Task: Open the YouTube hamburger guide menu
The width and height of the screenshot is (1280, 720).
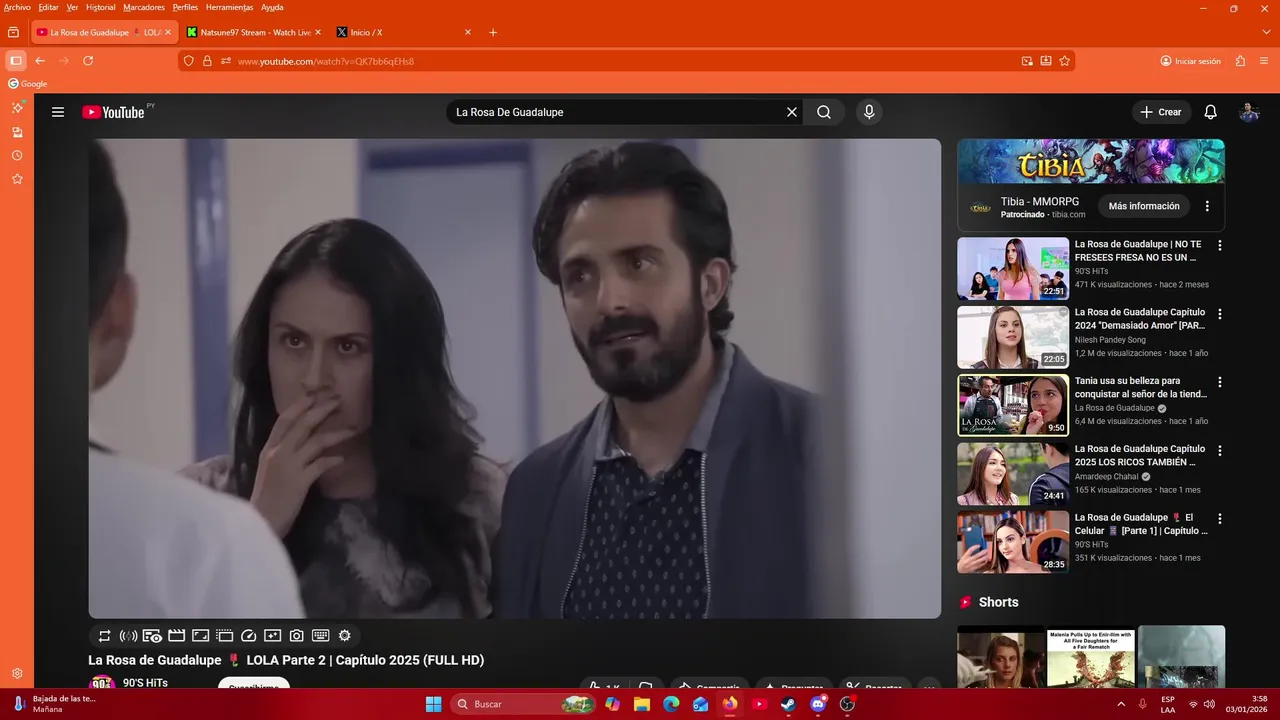Action: 58,112
